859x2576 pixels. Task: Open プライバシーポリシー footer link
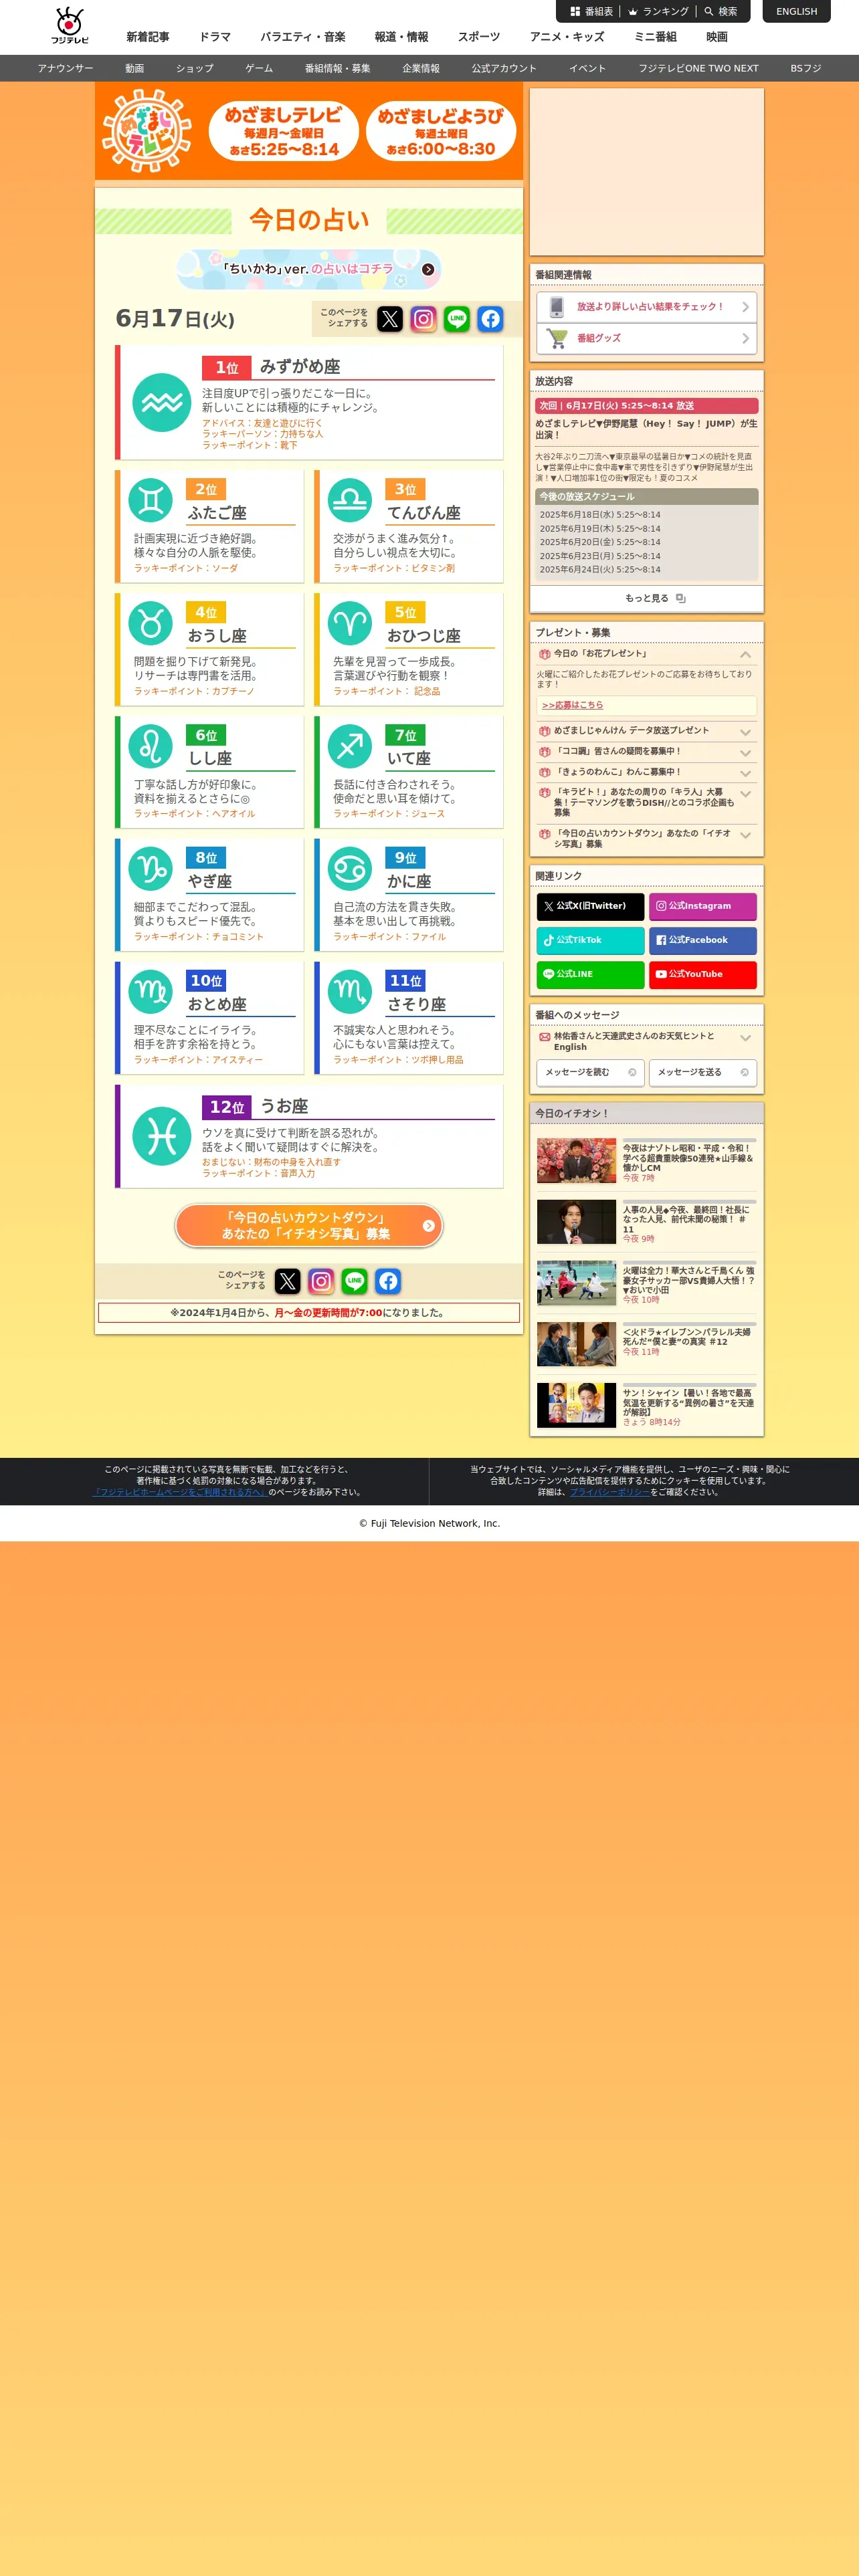[x=610, y=1492]
